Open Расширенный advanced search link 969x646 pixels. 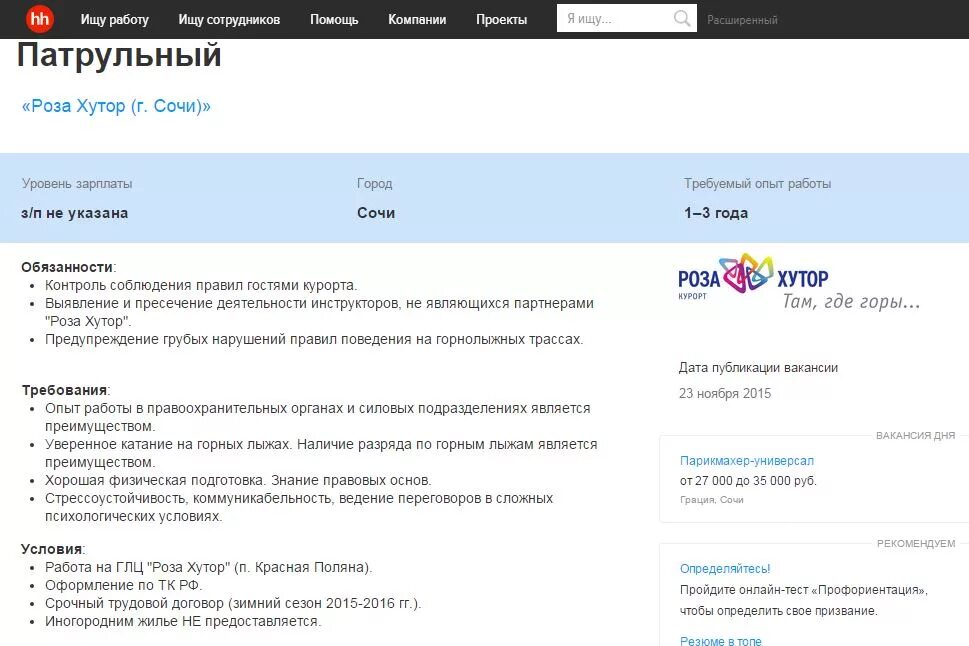coord(742,20)
